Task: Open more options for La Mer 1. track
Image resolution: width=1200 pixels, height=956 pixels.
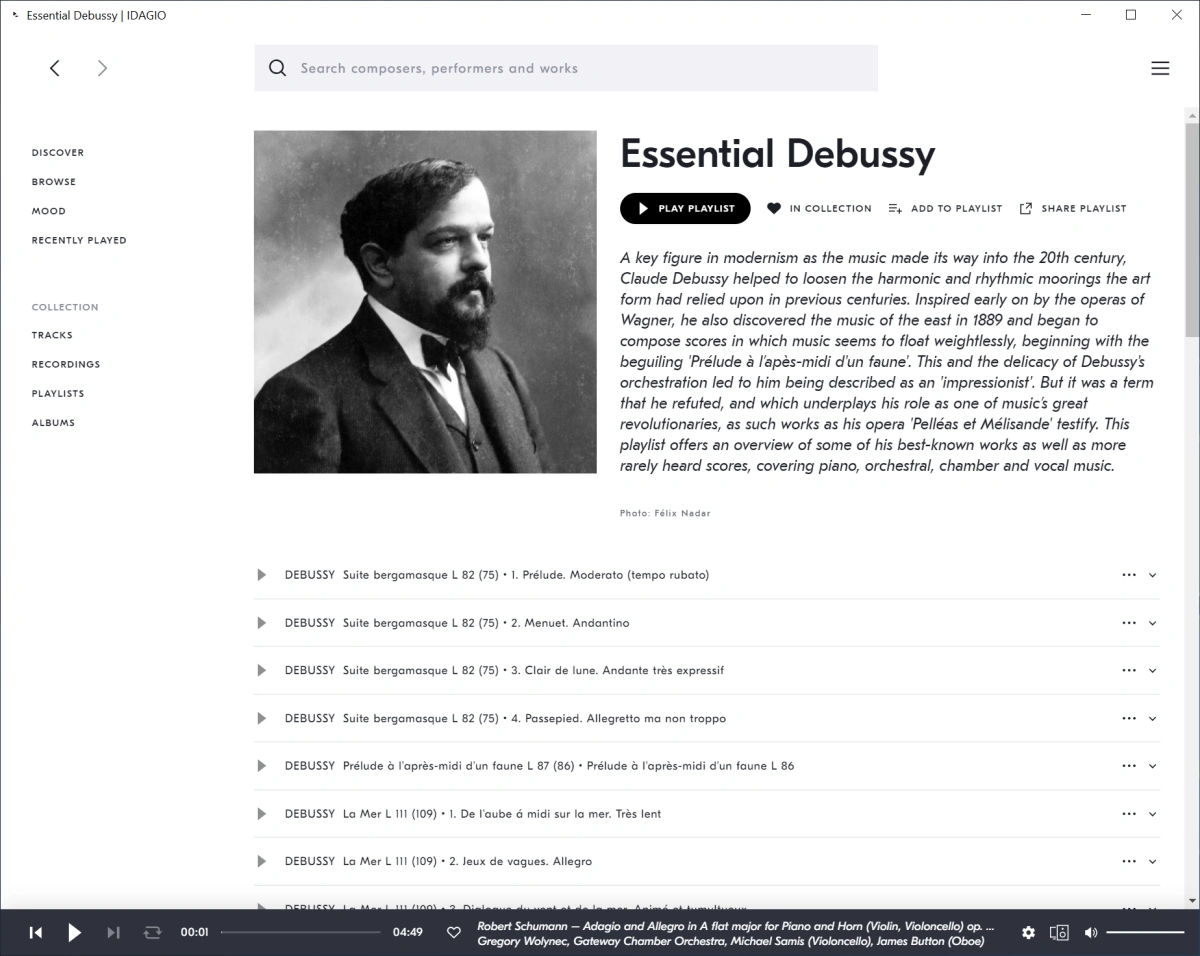Action: click(x=1129, y=814)
